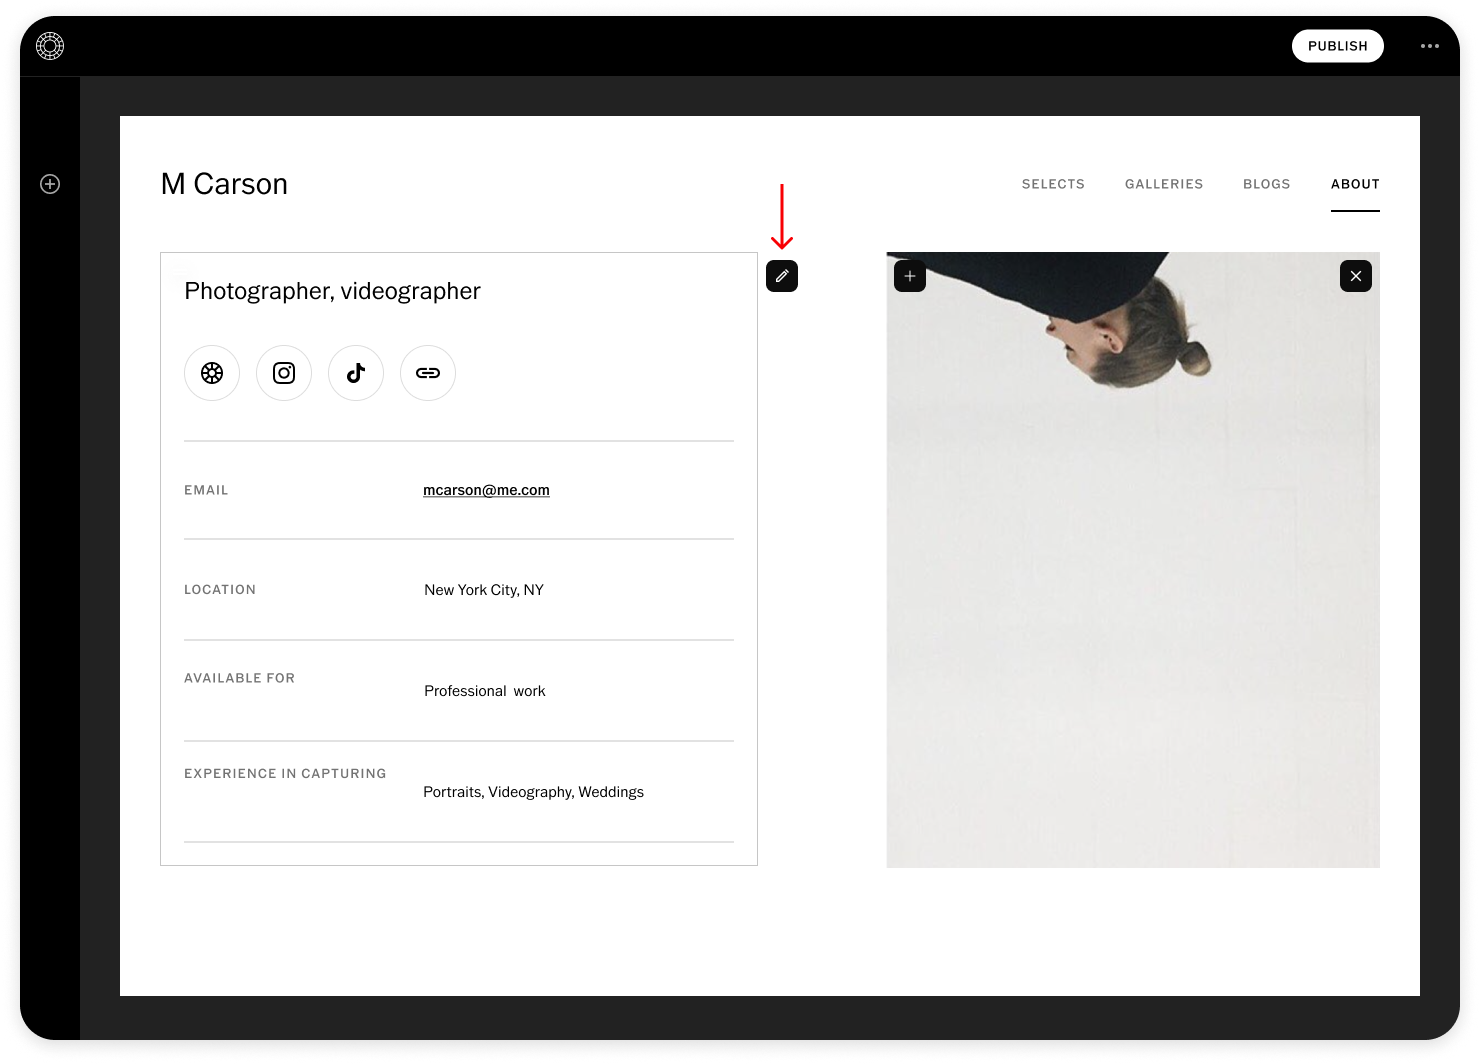
Task: Click the LOCATION field label
Action: click(x=220, y=590)
